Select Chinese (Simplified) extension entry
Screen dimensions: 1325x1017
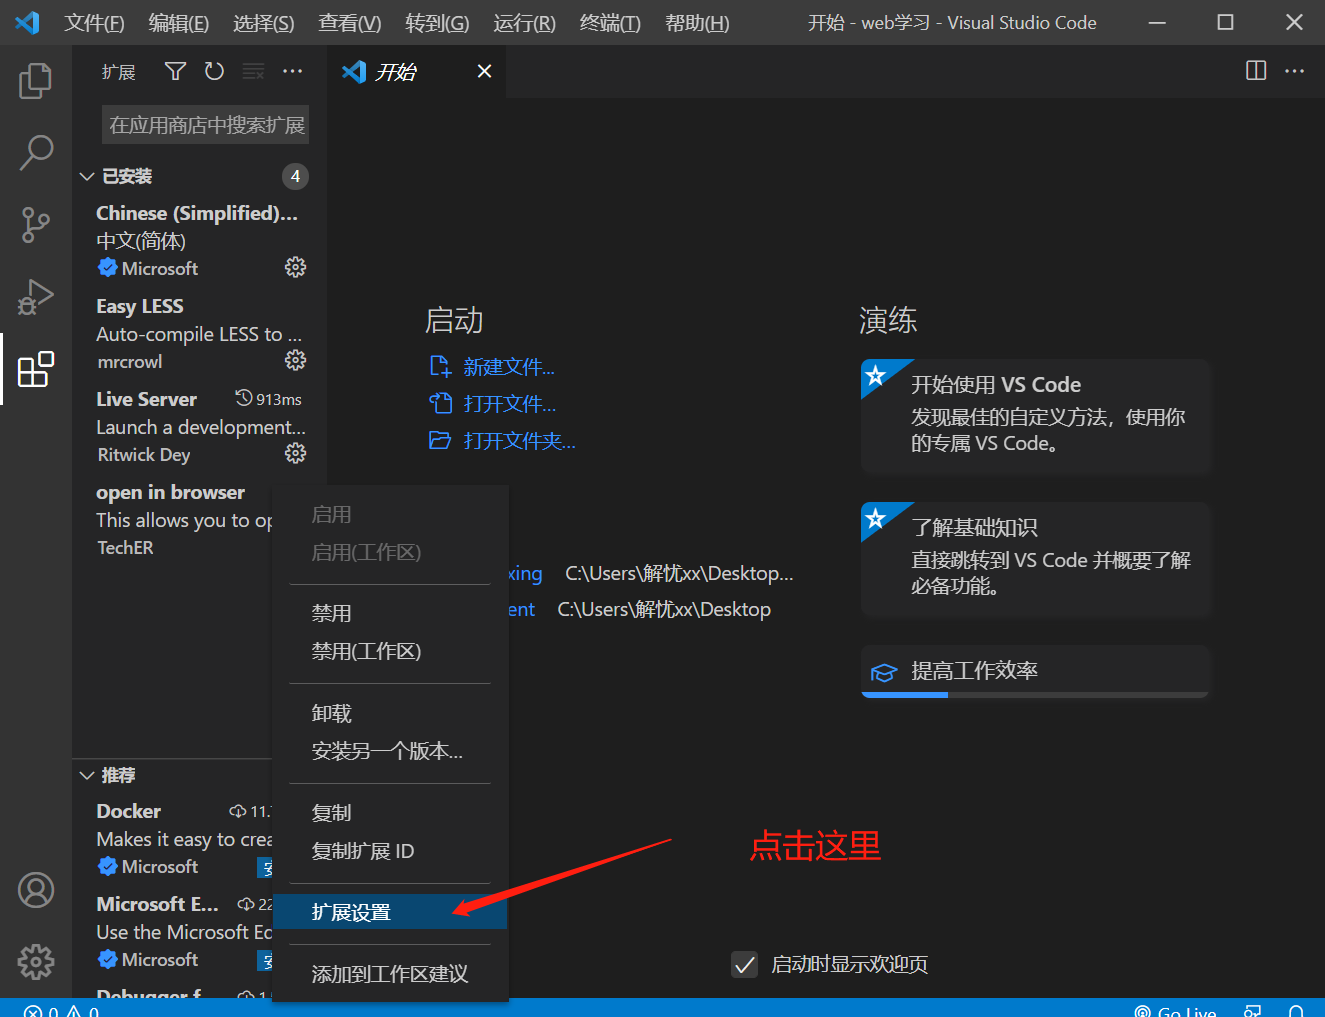(x=200, y=240)
